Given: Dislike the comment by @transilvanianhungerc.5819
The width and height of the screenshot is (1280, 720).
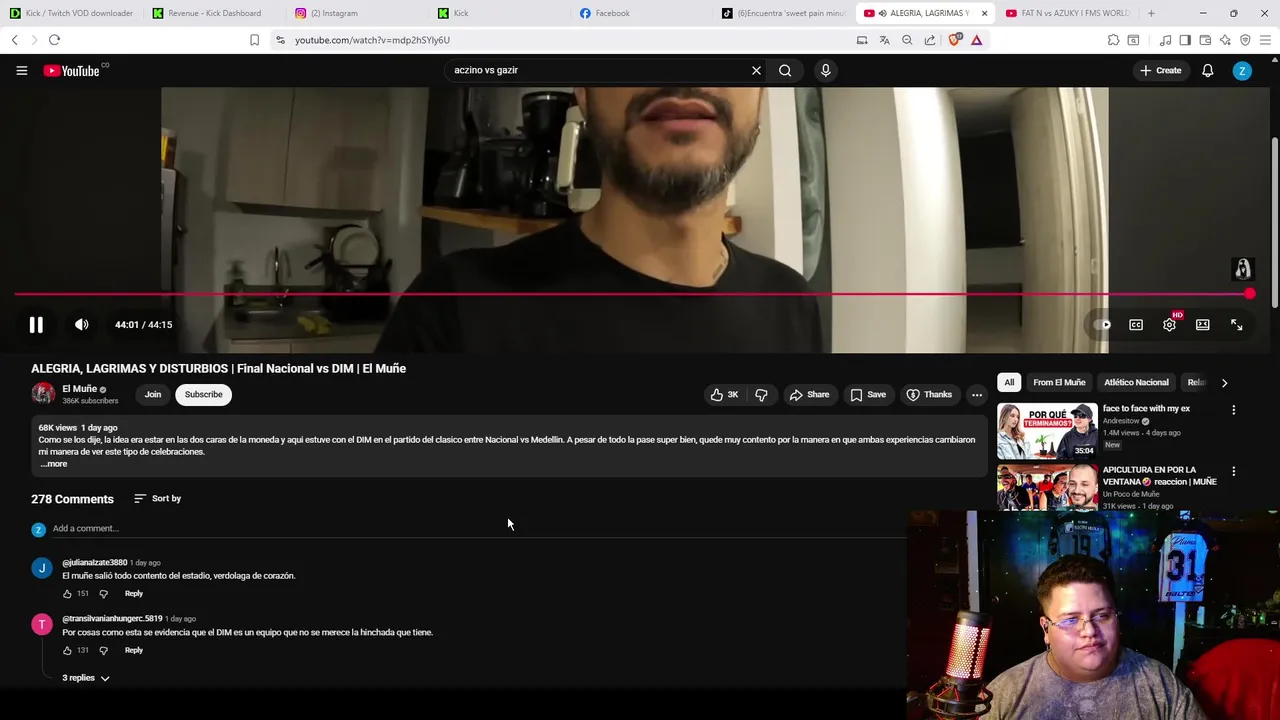Looking at the screenshot, I should pyautogui.click(x=103, y=650).
